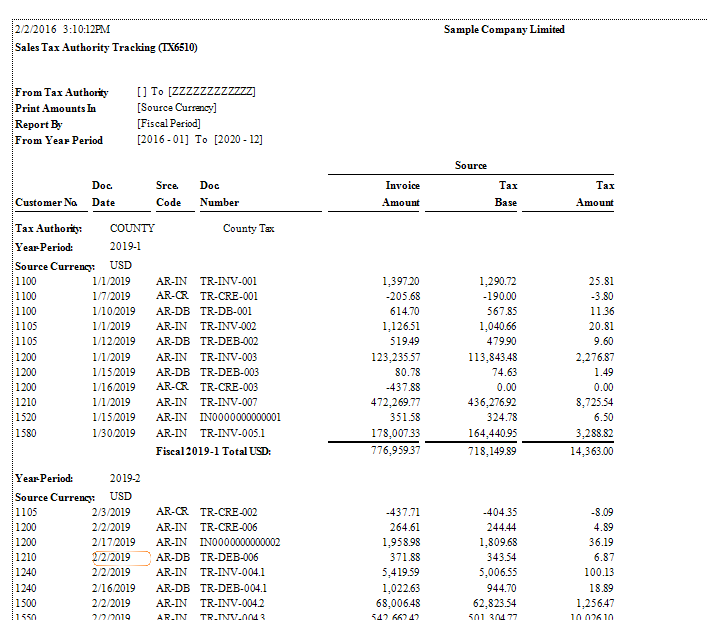Image resolution: width=708 pixels, height=620 pixels.
Task: Click customer number 1520
Action: tap(26, 417)
